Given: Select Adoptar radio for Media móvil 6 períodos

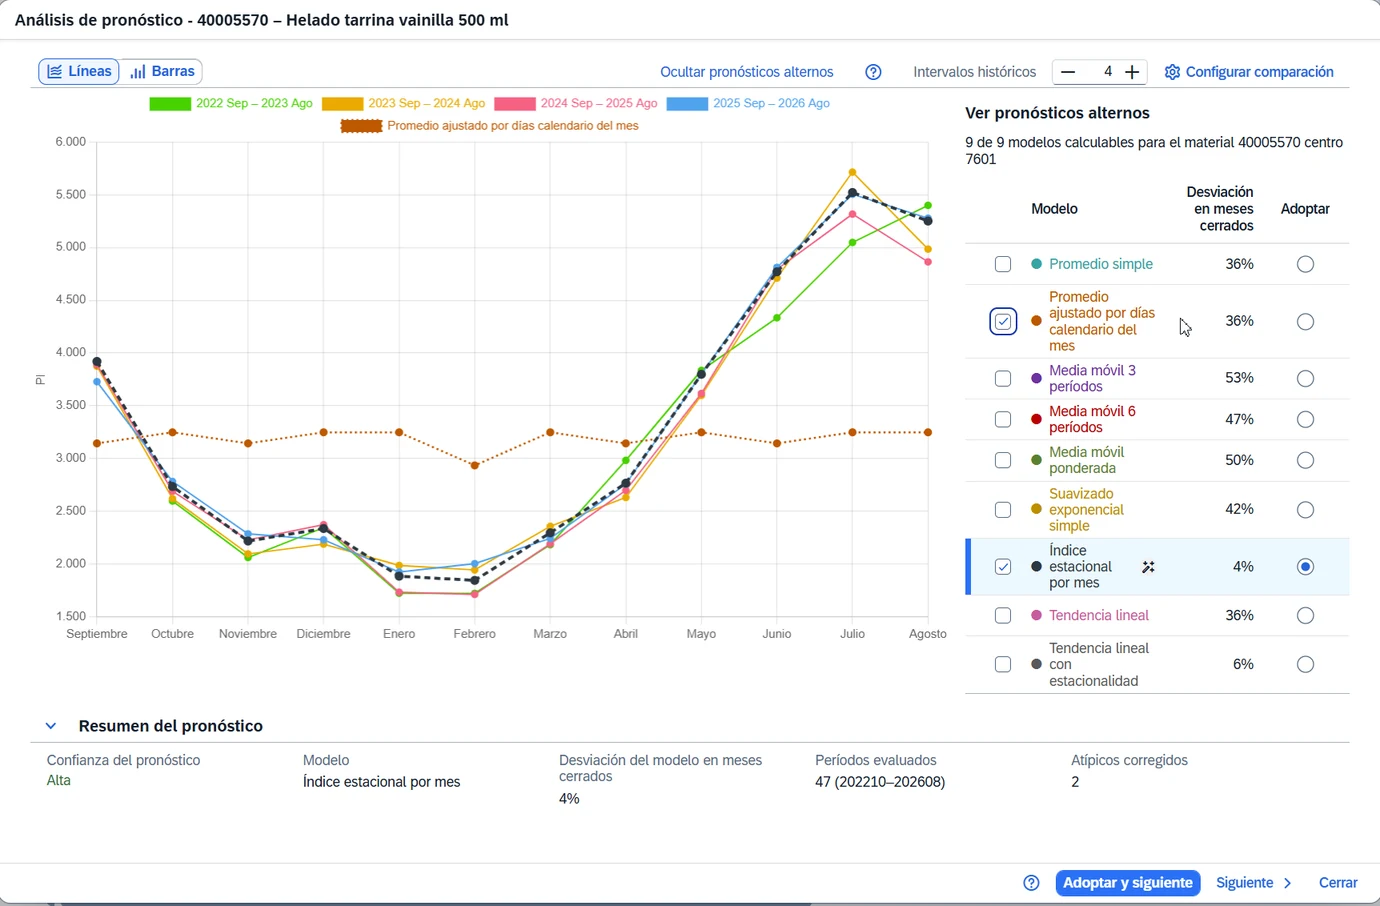Looking at the screenshot, I should [x=1305, y=419].
